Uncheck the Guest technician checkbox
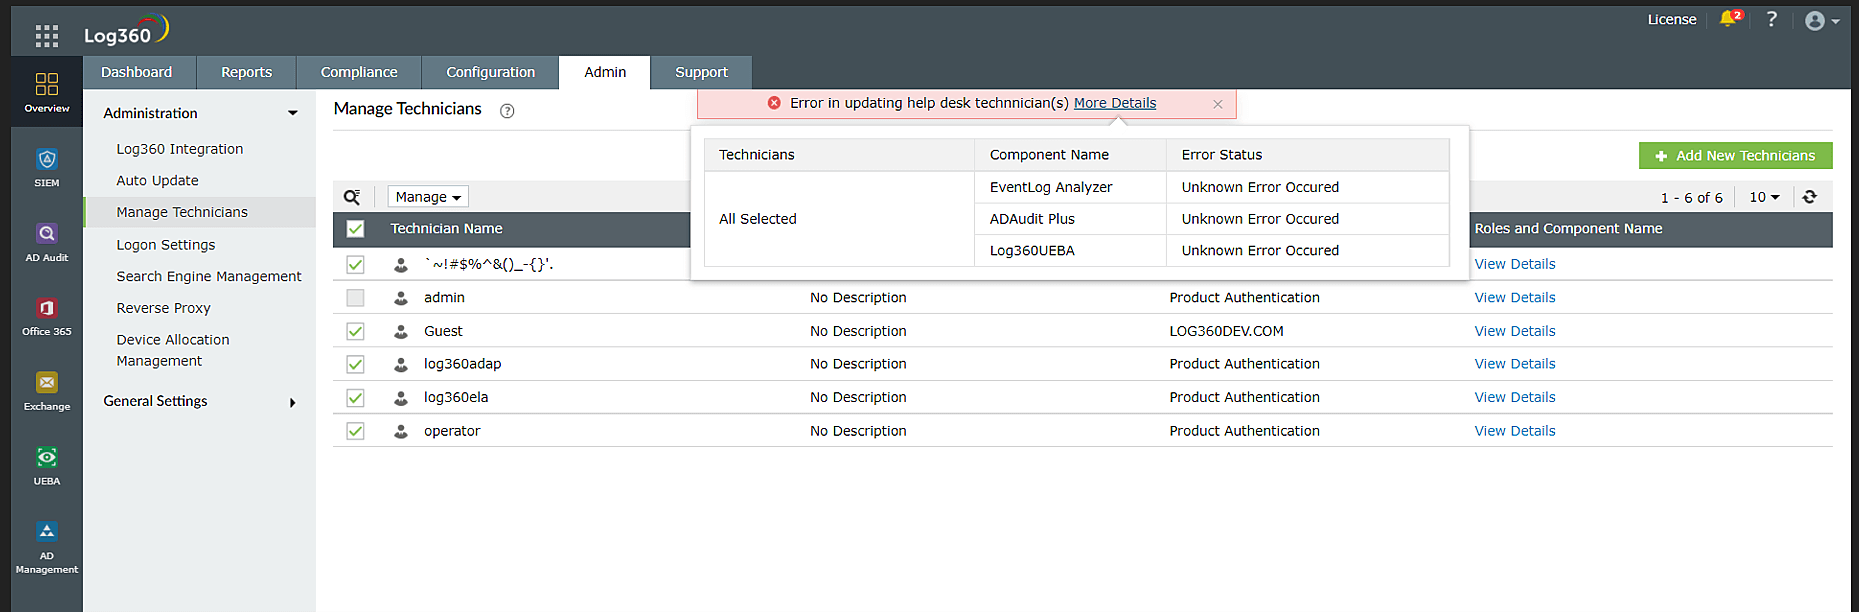Image resolution: width=1859 pixels, height=612 pixels. [x=355, y=331]
